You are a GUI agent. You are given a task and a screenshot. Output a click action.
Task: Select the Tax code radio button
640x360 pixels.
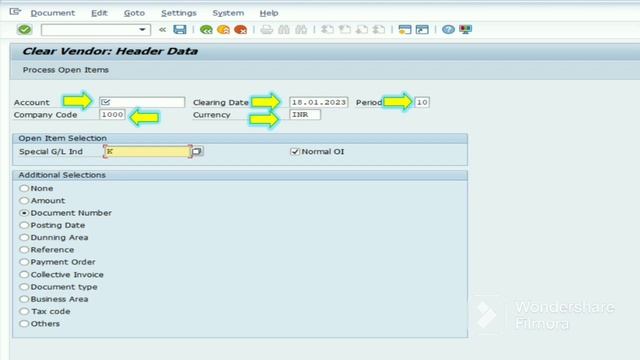pos(24,311)
